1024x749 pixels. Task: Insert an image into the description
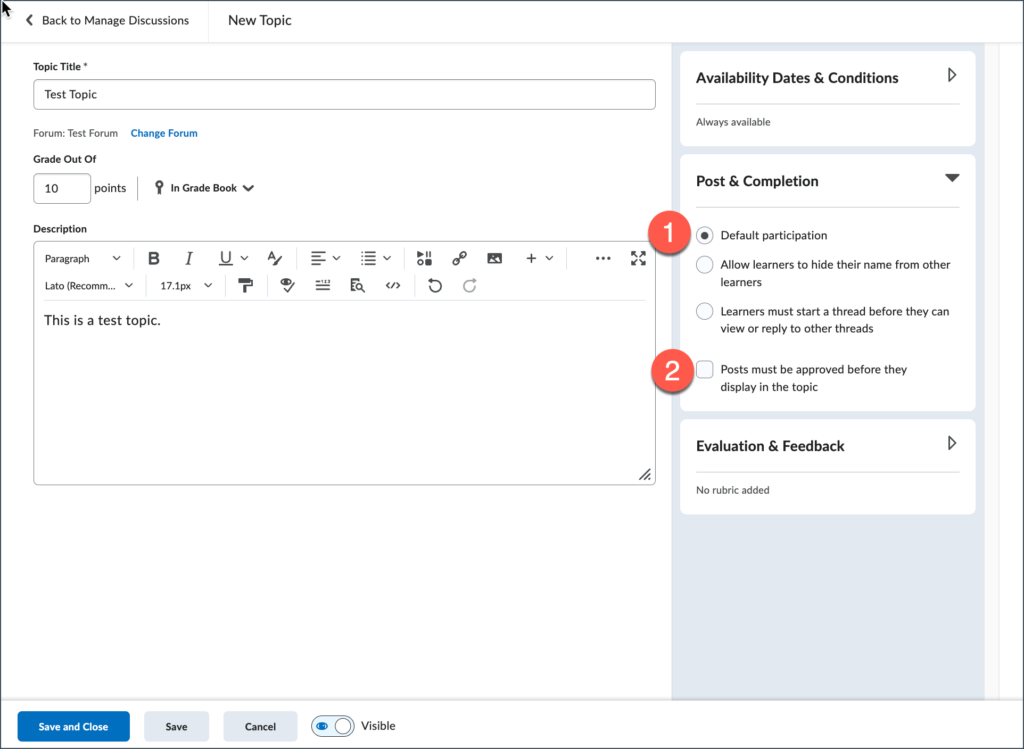click(495, 258)
